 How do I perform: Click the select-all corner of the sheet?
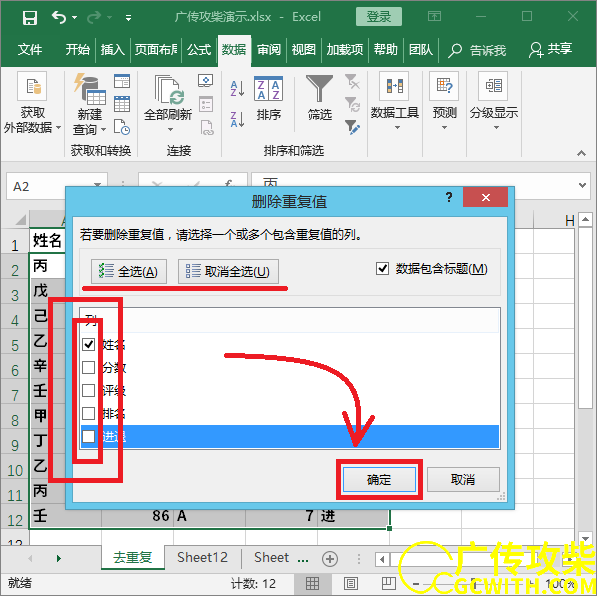click(x=20, y=220)
